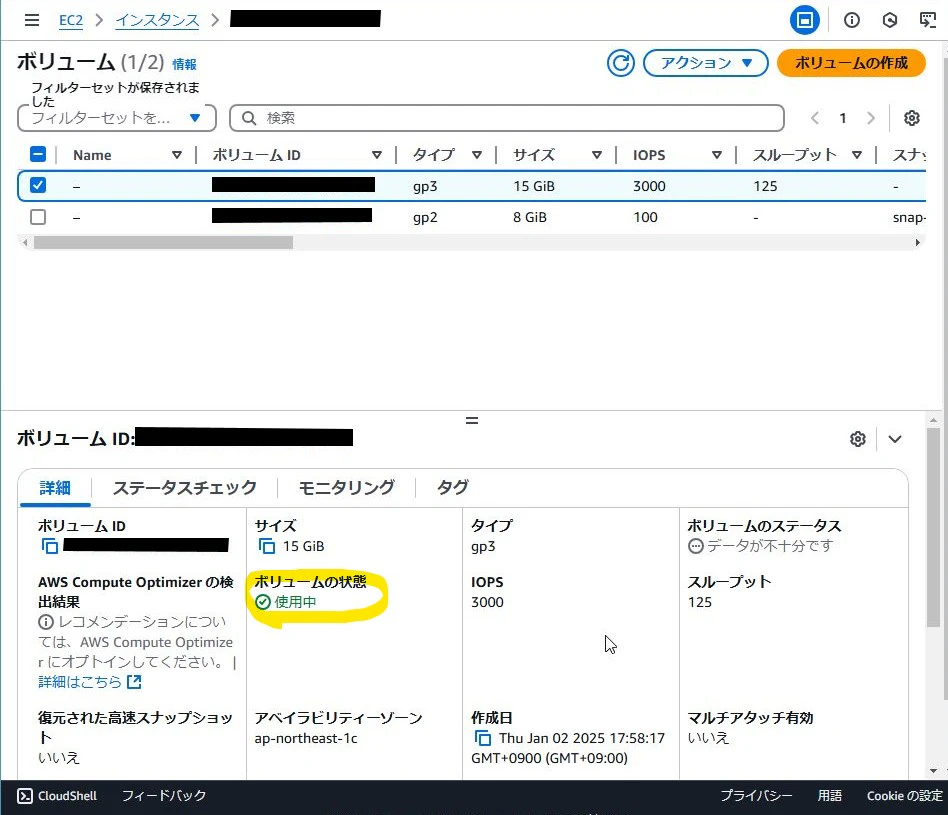Go to next page of volumes
948x815 pixels.
point(871,118)
